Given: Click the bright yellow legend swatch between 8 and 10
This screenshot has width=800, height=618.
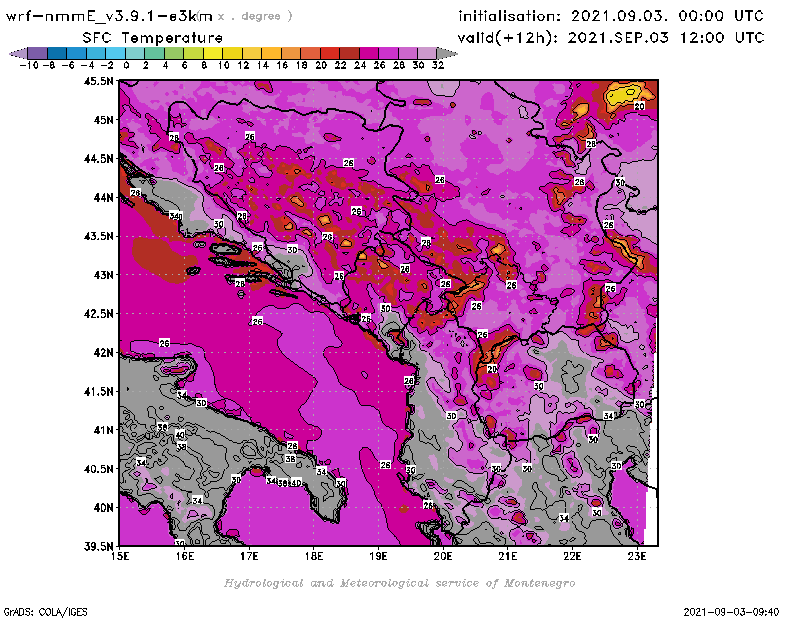Looking at the screenshot, I should 213,53.
